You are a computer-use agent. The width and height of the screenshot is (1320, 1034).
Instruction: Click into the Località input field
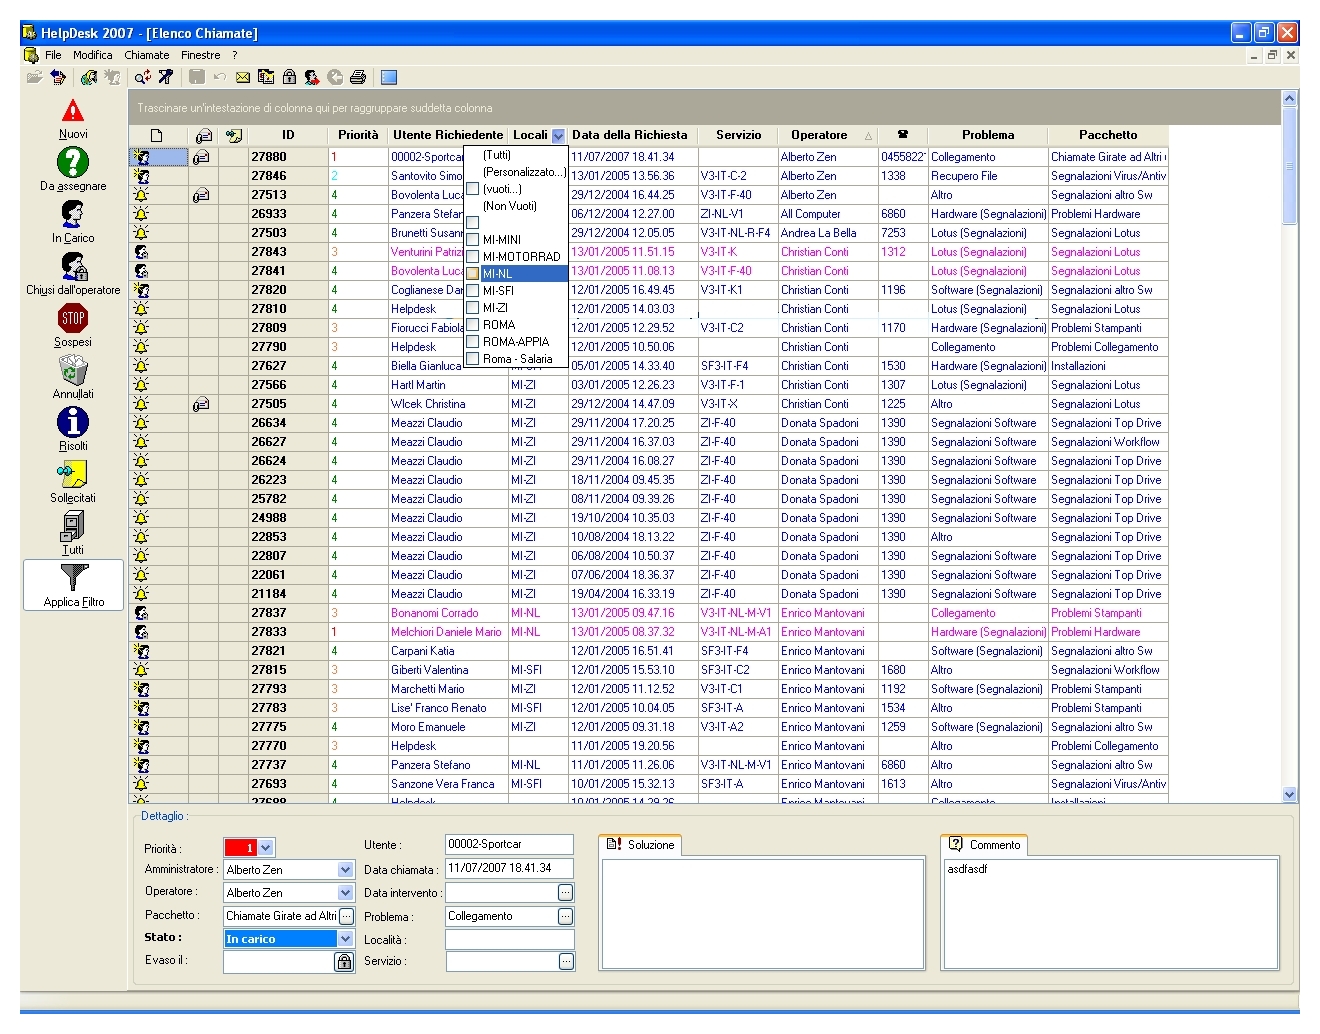tap(510, 939)
